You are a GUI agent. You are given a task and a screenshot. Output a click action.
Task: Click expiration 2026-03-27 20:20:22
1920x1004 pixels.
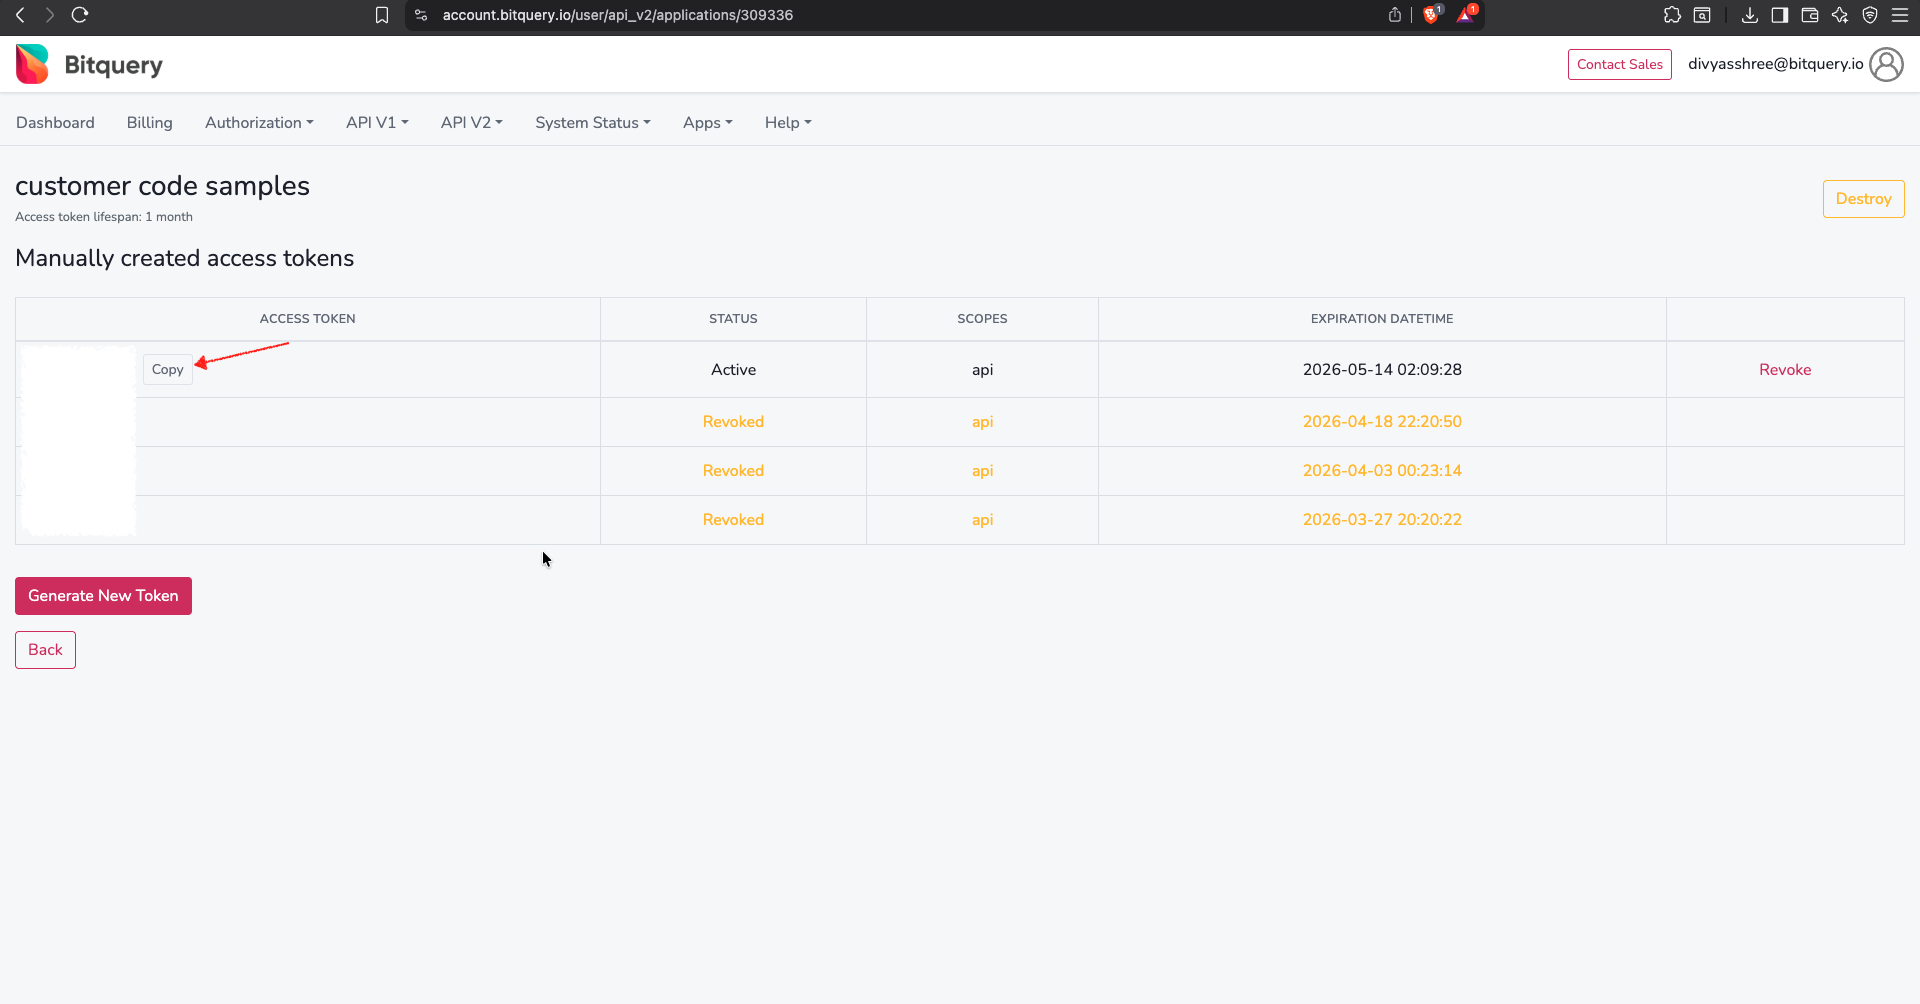coord(1382,520)
